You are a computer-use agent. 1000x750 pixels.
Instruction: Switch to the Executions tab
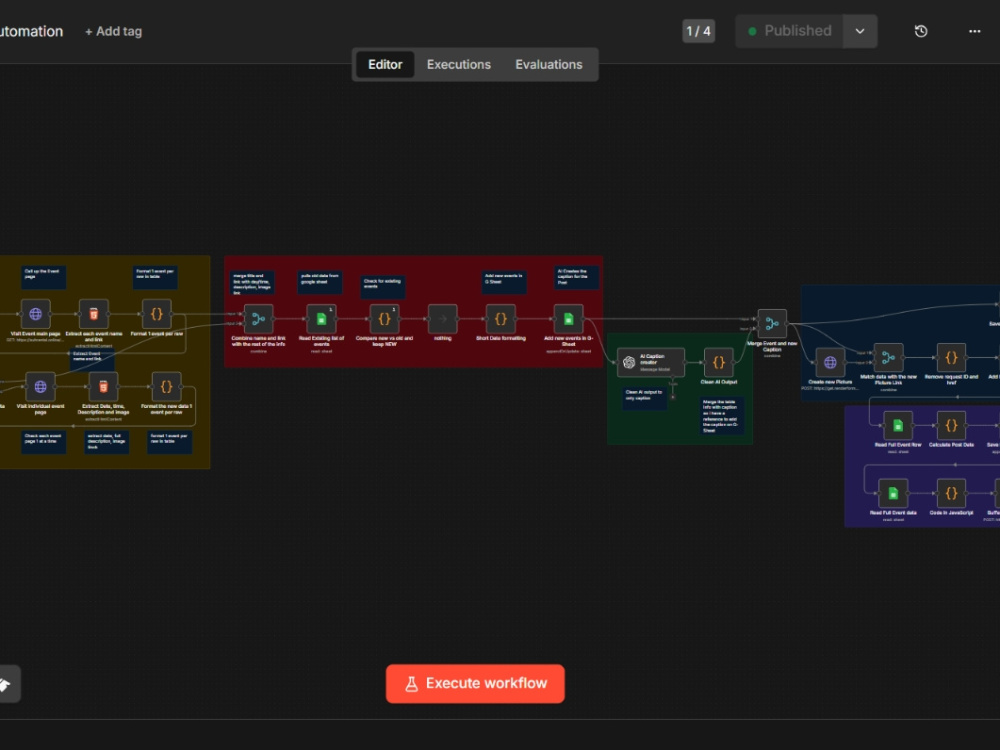[459, 64]
